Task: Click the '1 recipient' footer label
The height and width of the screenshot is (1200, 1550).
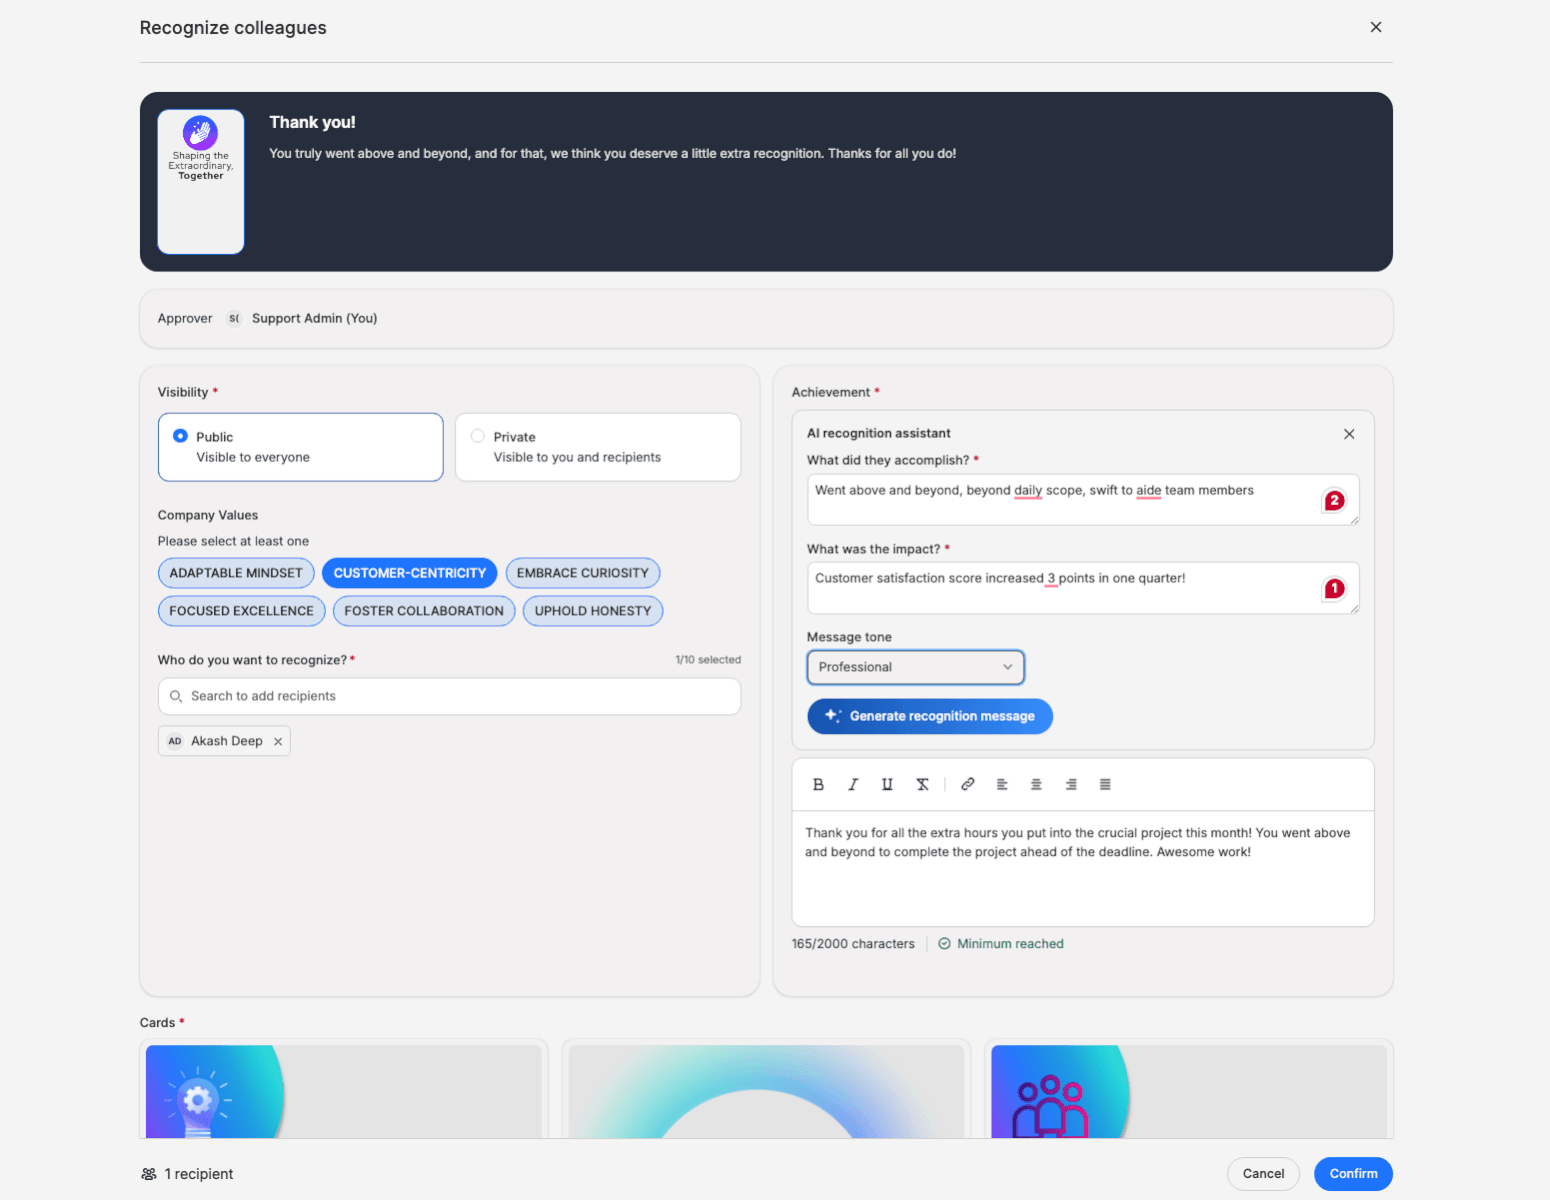Action: [x=199, y=1174]
